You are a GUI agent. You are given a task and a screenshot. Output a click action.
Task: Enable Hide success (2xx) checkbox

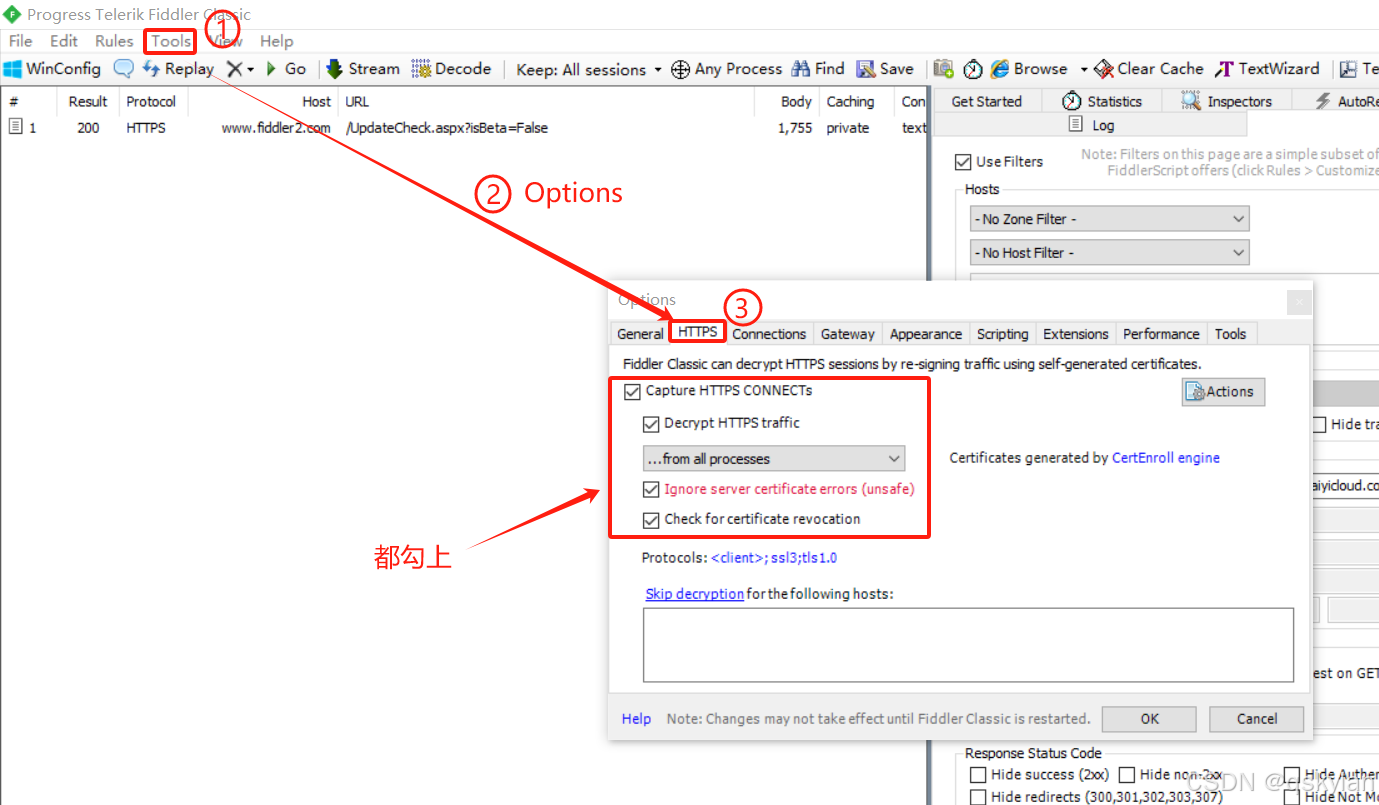tap(978, 775)
